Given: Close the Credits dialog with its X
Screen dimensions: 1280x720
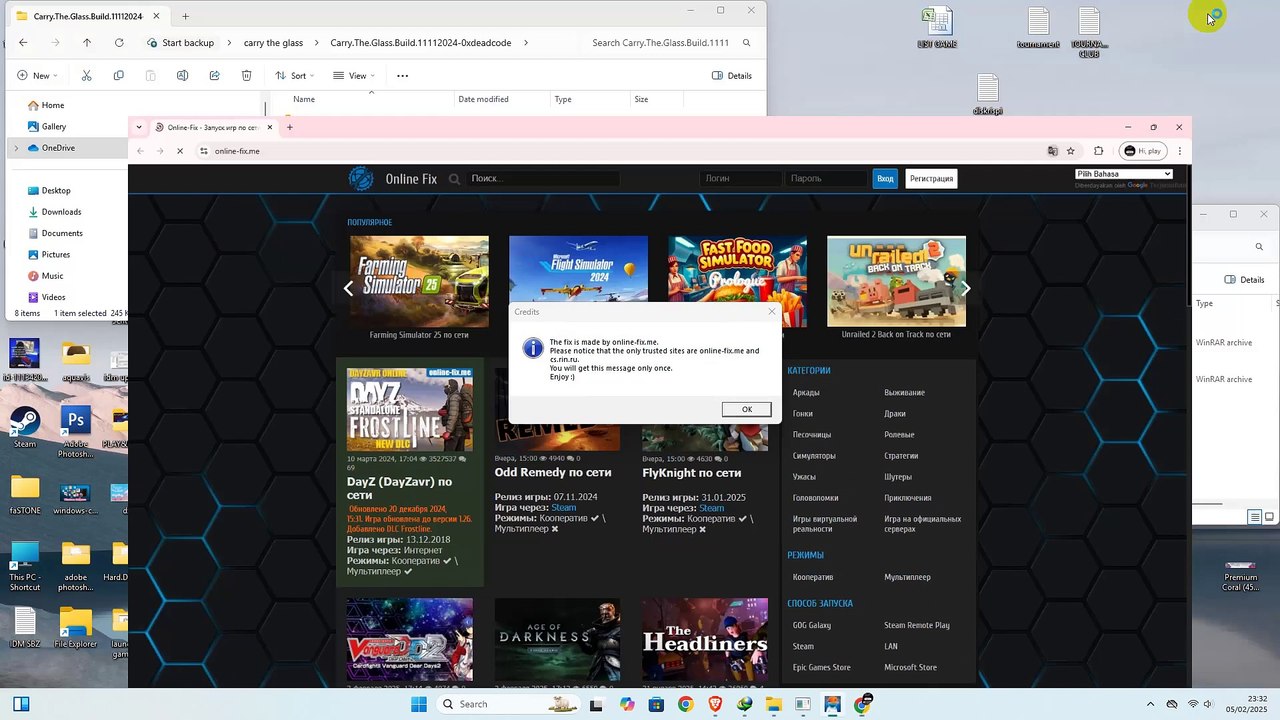Looking at the screenshot, I should pyautogui.click(x=771, y=312).
